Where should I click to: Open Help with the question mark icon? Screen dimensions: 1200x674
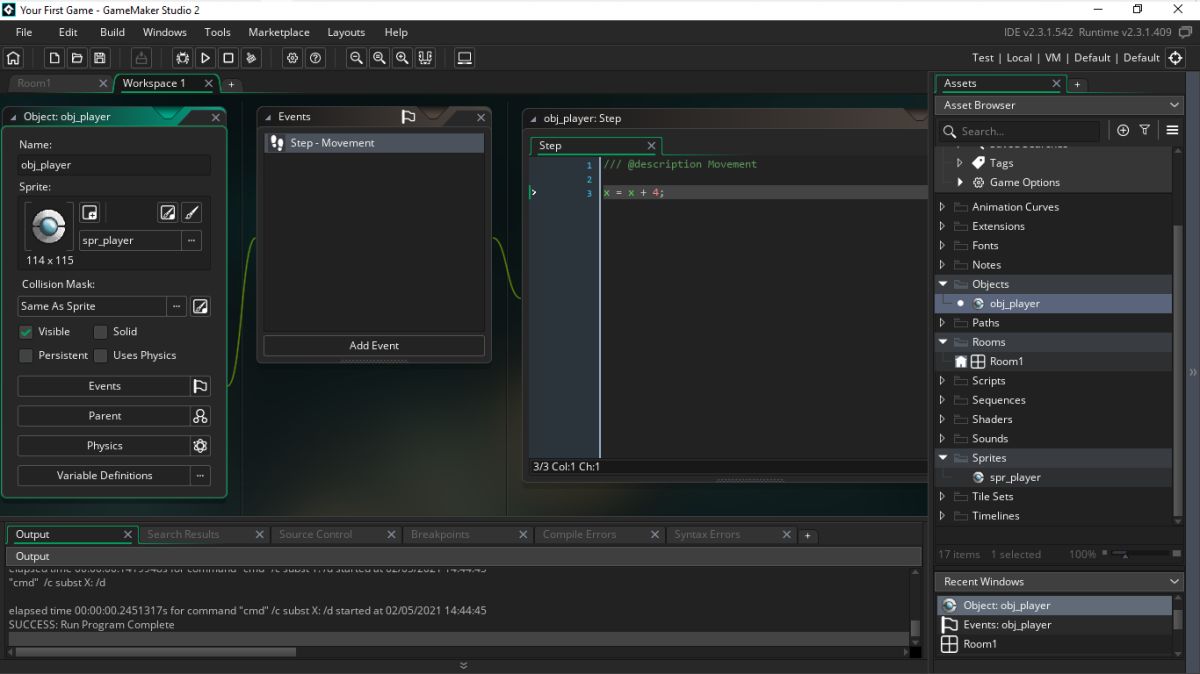[316, 58]
